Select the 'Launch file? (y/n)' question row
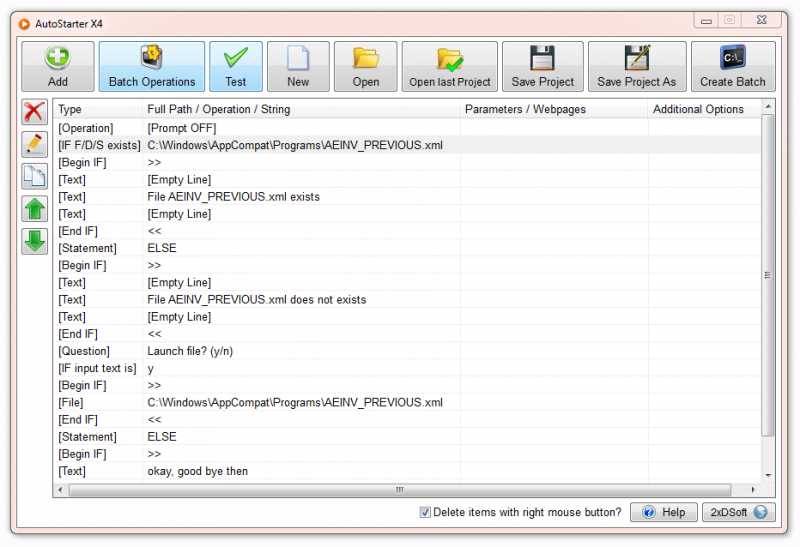 click(x=407, y=351)
